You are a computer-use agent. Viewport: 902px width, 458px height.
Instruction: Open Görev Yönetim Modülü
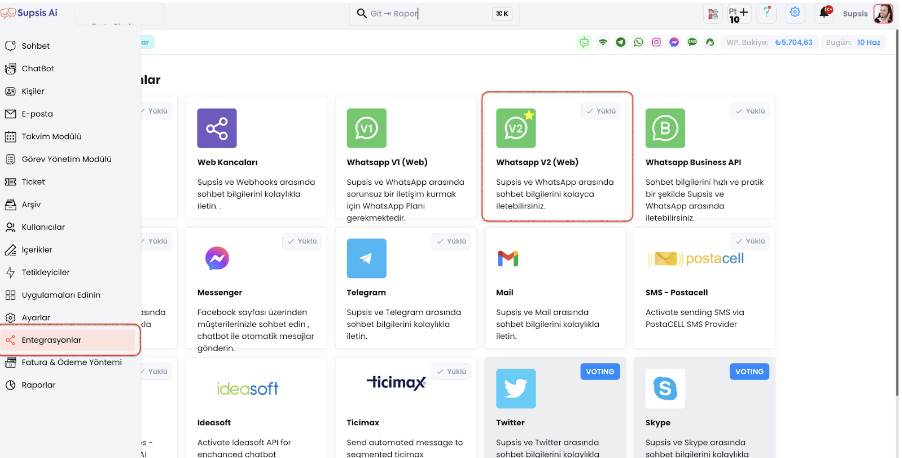pyautogui.click(x=66, y=159)
